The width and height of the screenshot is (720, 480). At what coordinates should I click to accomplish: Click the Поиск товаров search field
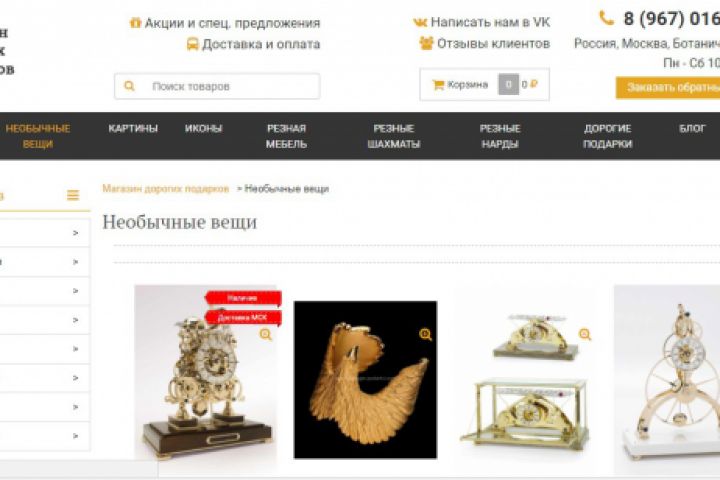(x=217, y=86)
